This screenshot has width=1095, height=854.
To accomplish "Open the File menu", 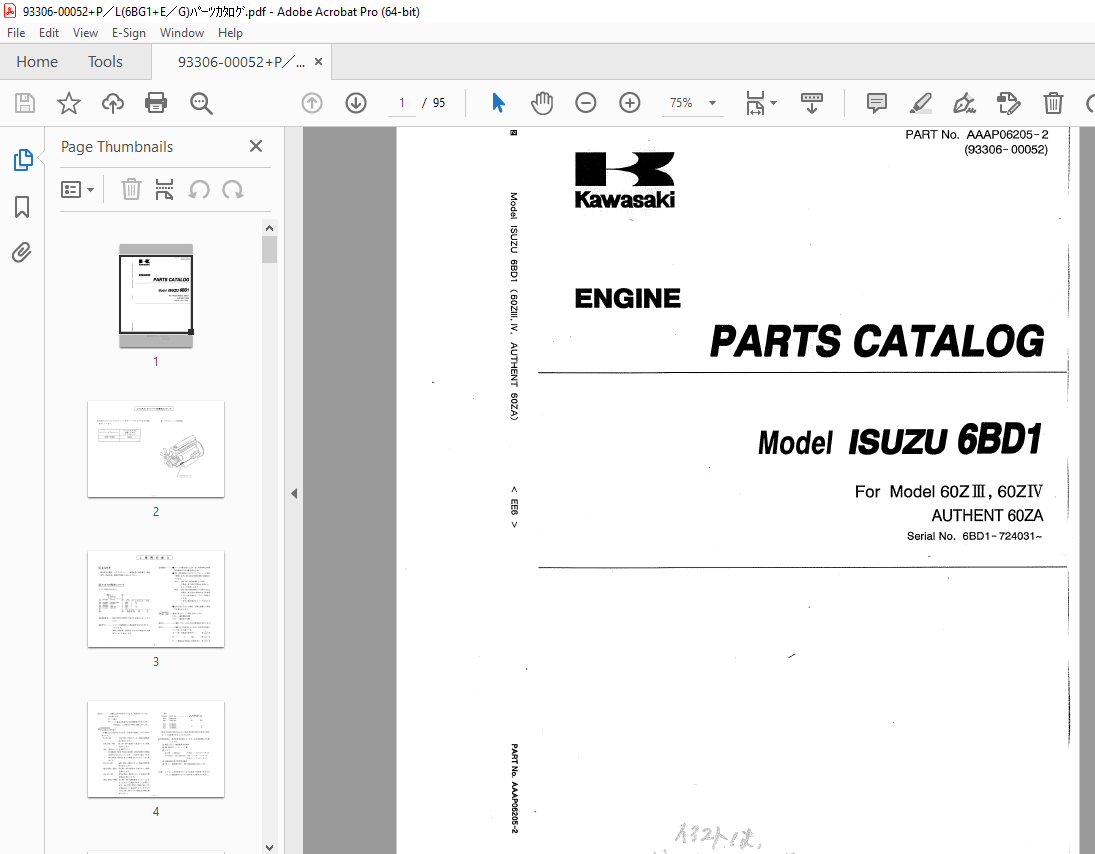I will [16, 33].
